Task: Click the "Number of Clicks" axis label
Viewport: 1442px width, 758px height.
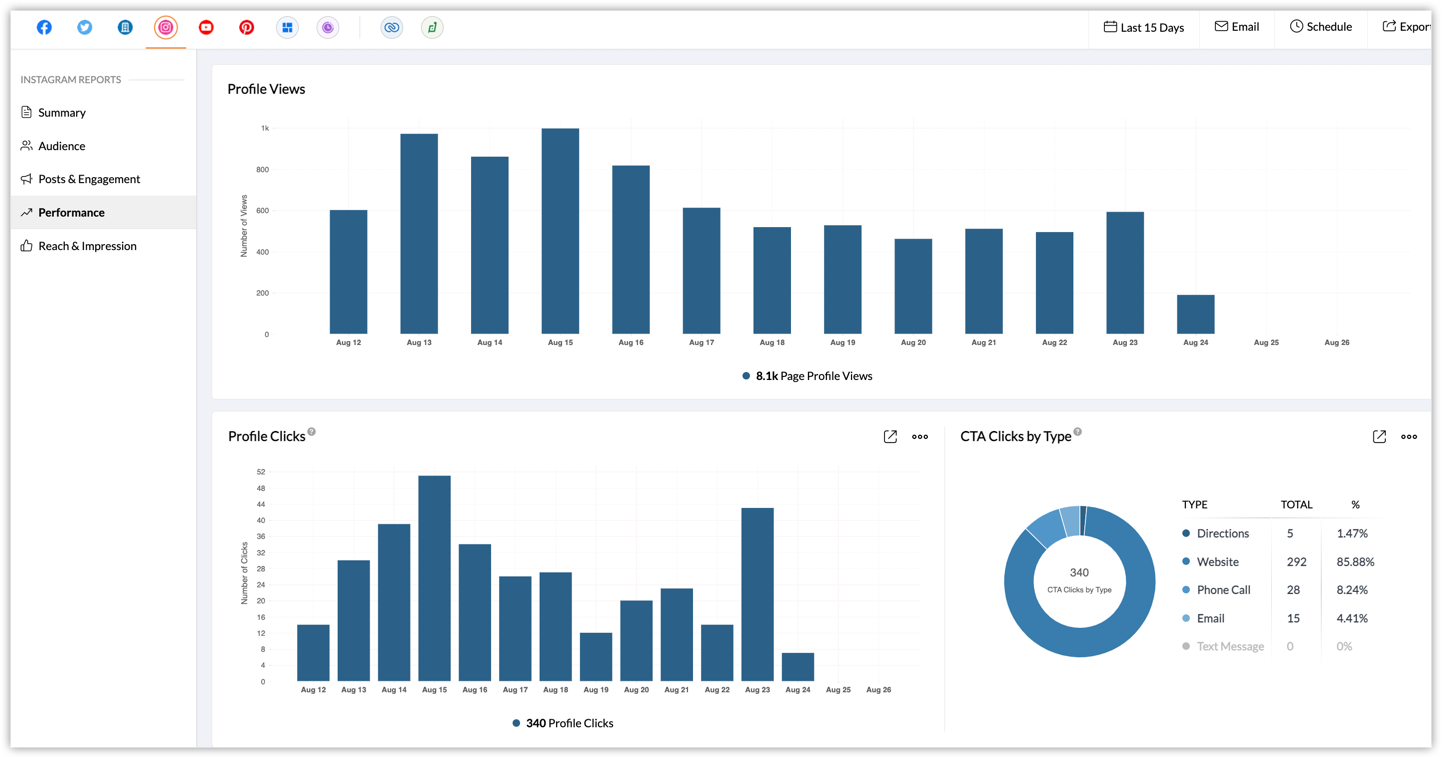Action: [244, 573]
